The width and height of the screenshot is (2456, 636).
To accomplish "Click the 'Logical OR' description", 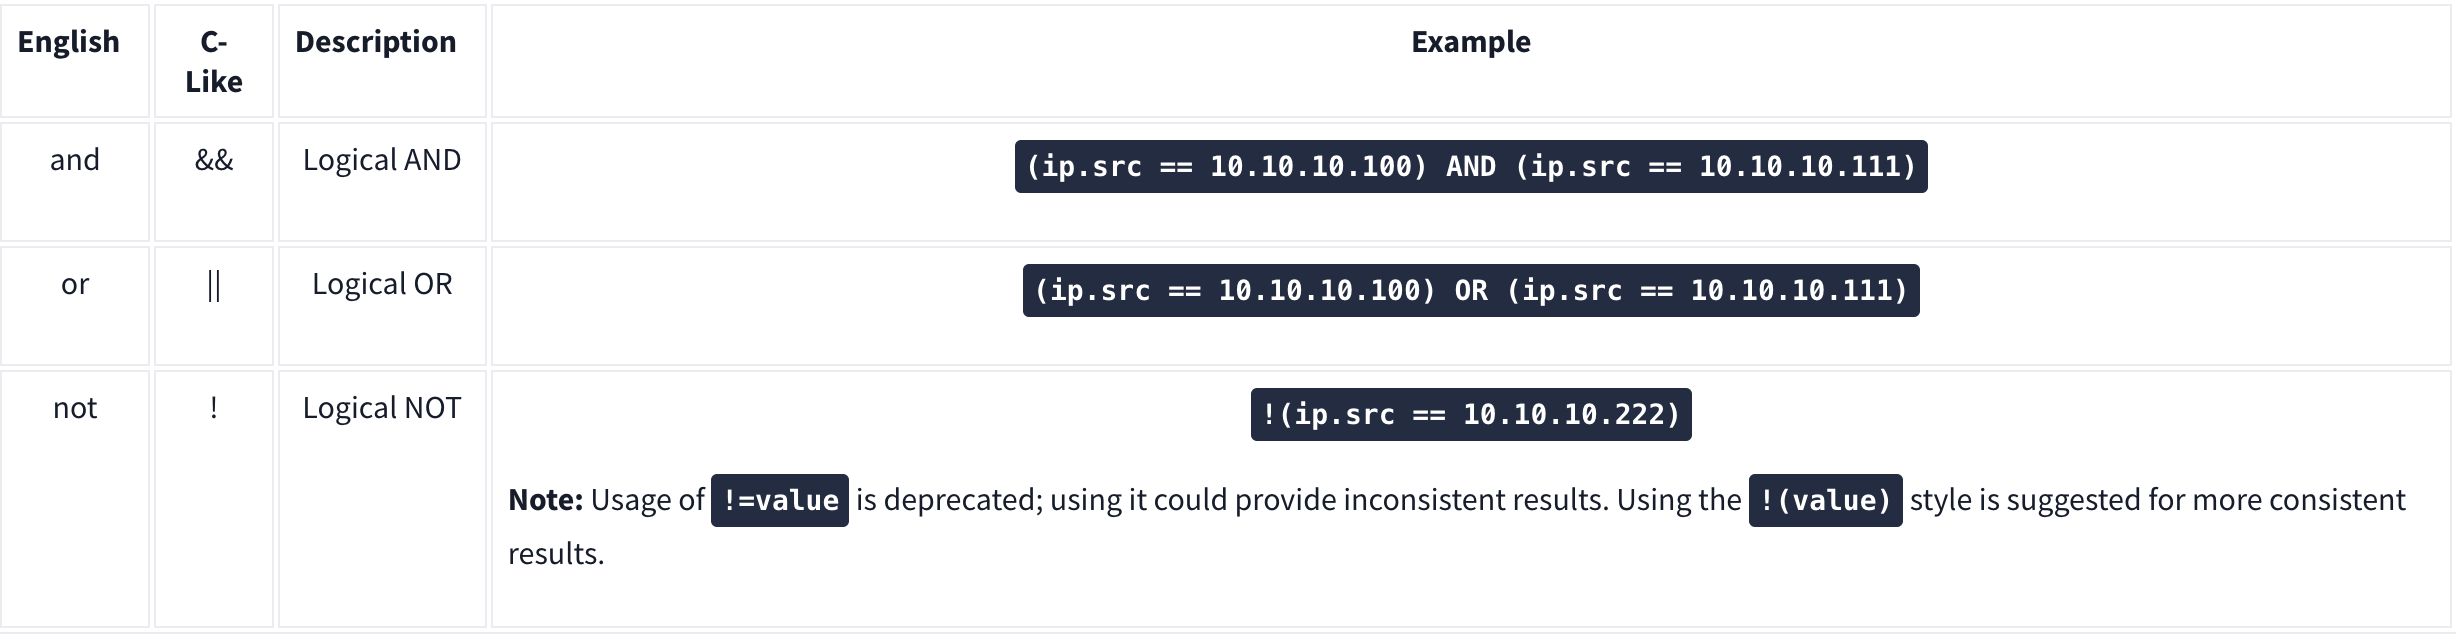I will [382, 284].
